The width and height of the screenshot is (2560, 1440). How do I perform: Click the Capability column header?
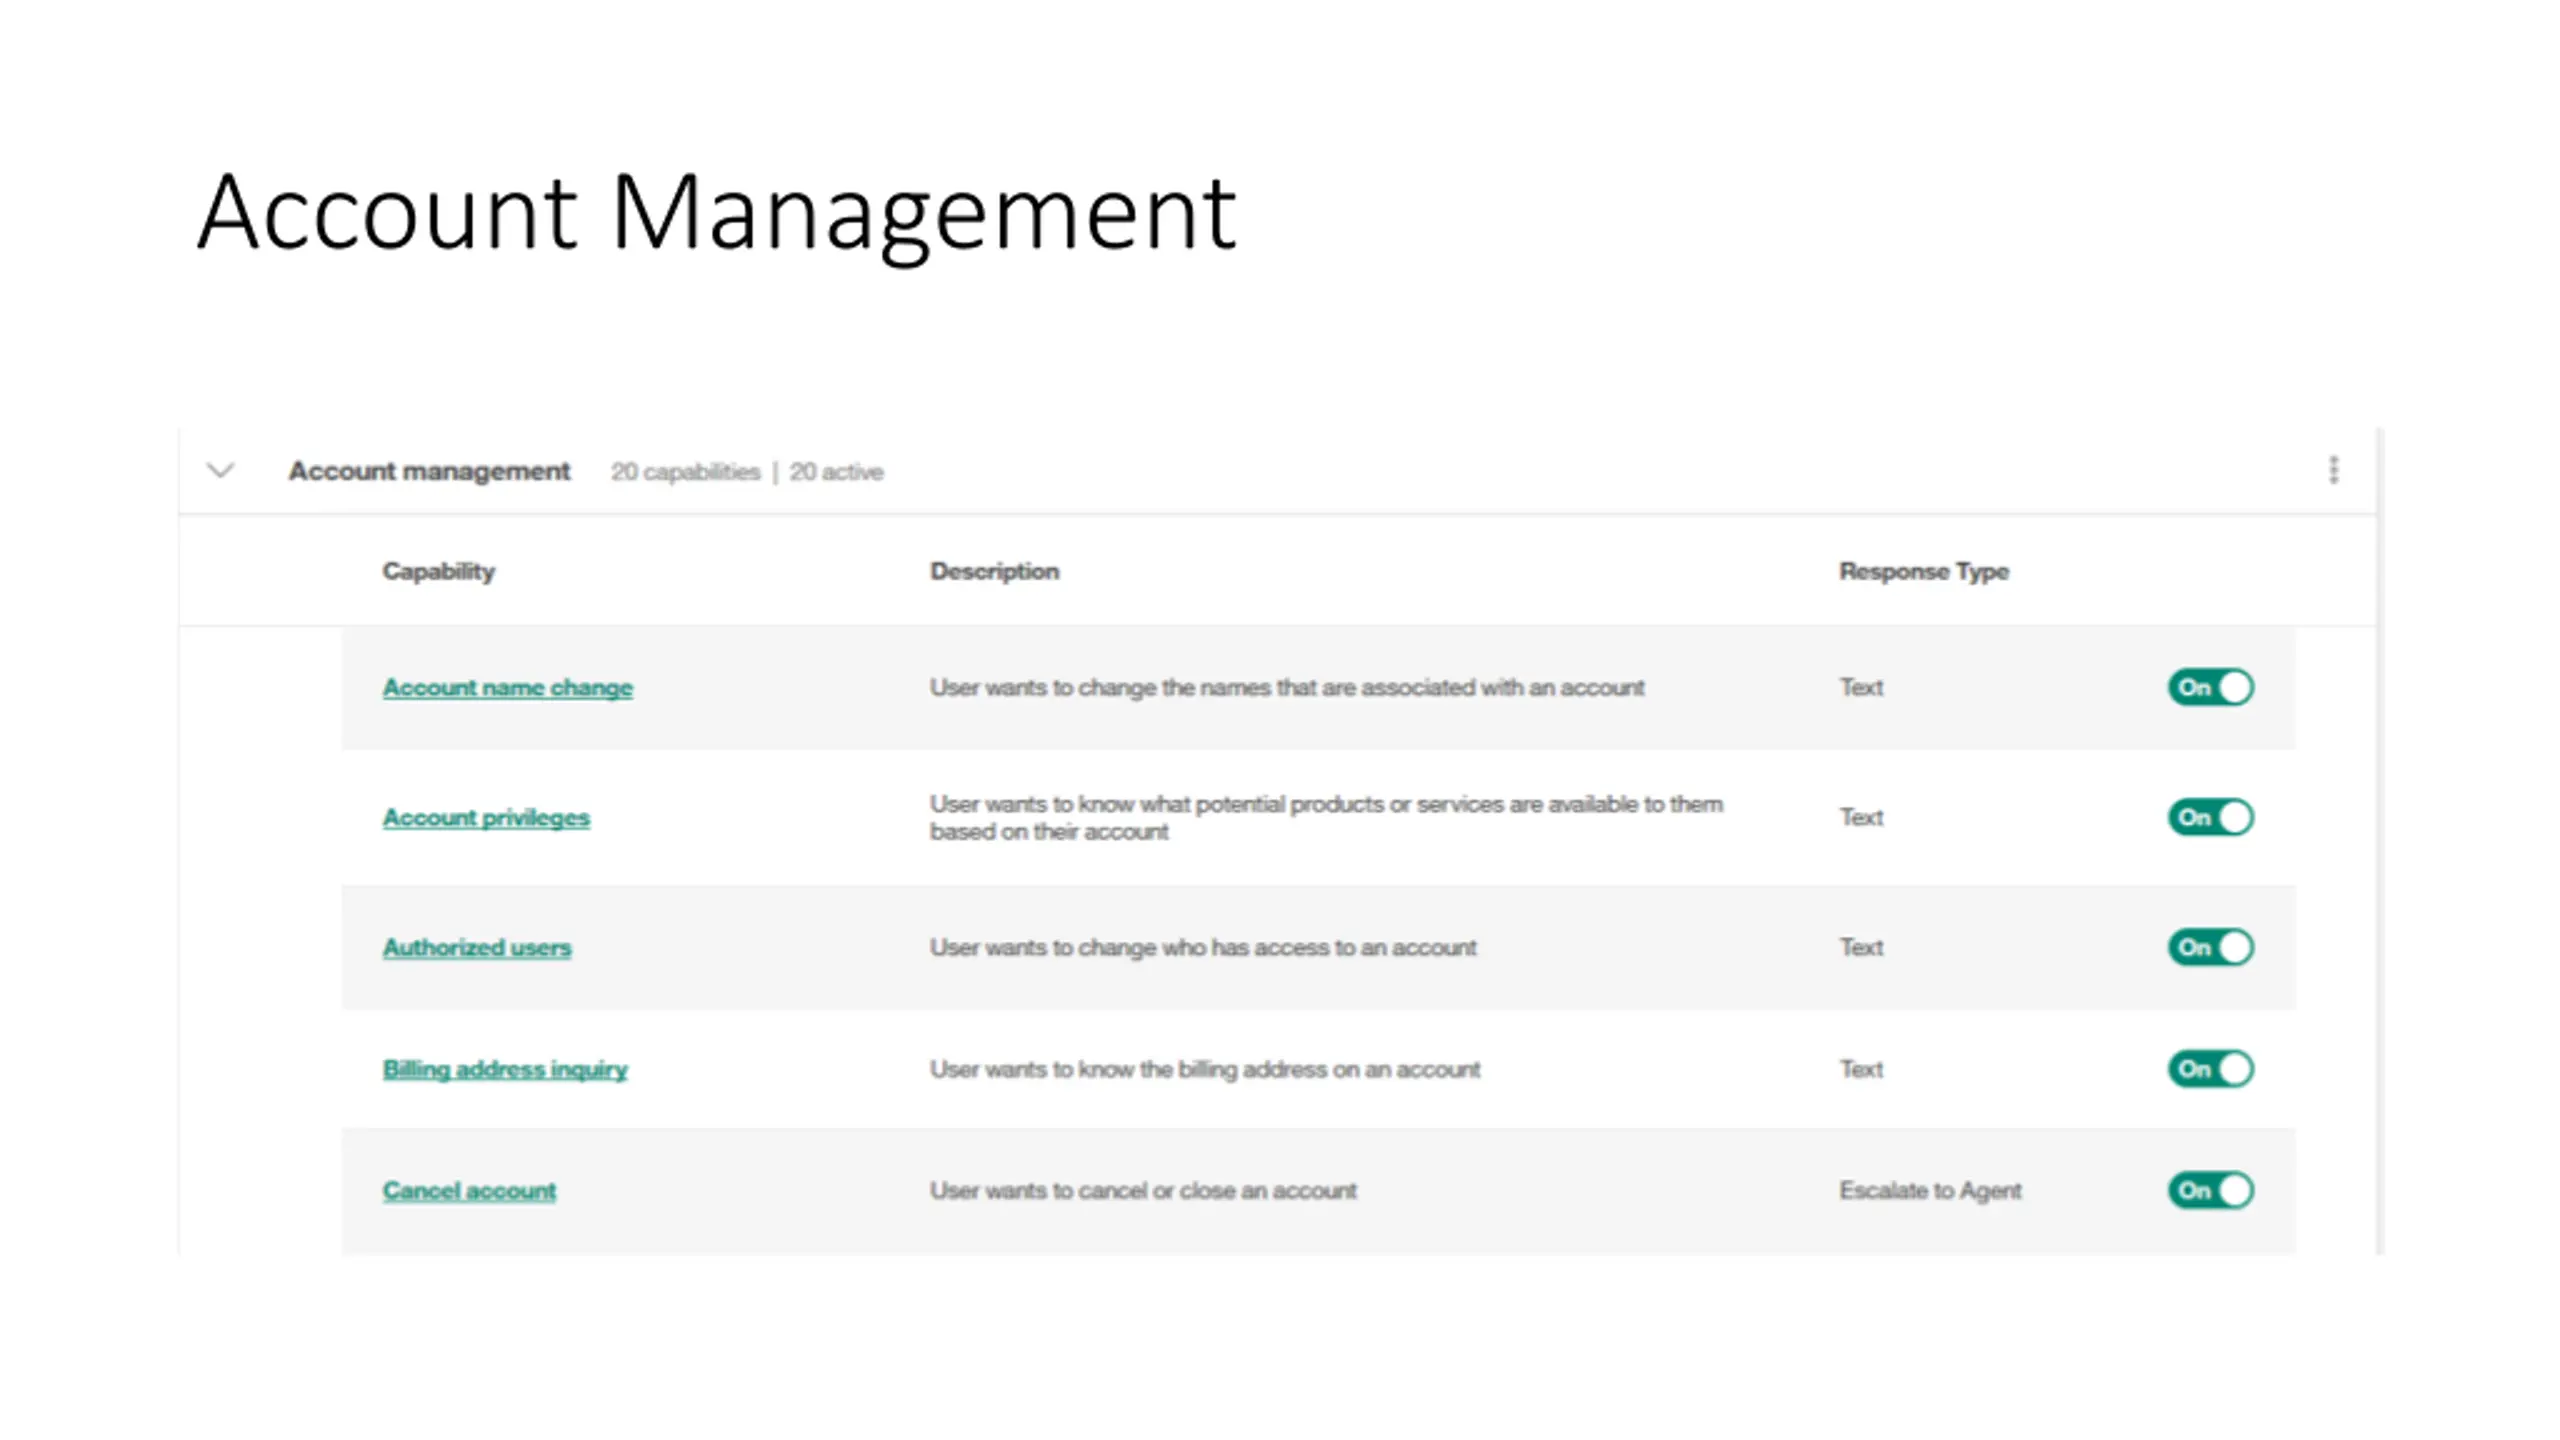click(x=438, y=572)
